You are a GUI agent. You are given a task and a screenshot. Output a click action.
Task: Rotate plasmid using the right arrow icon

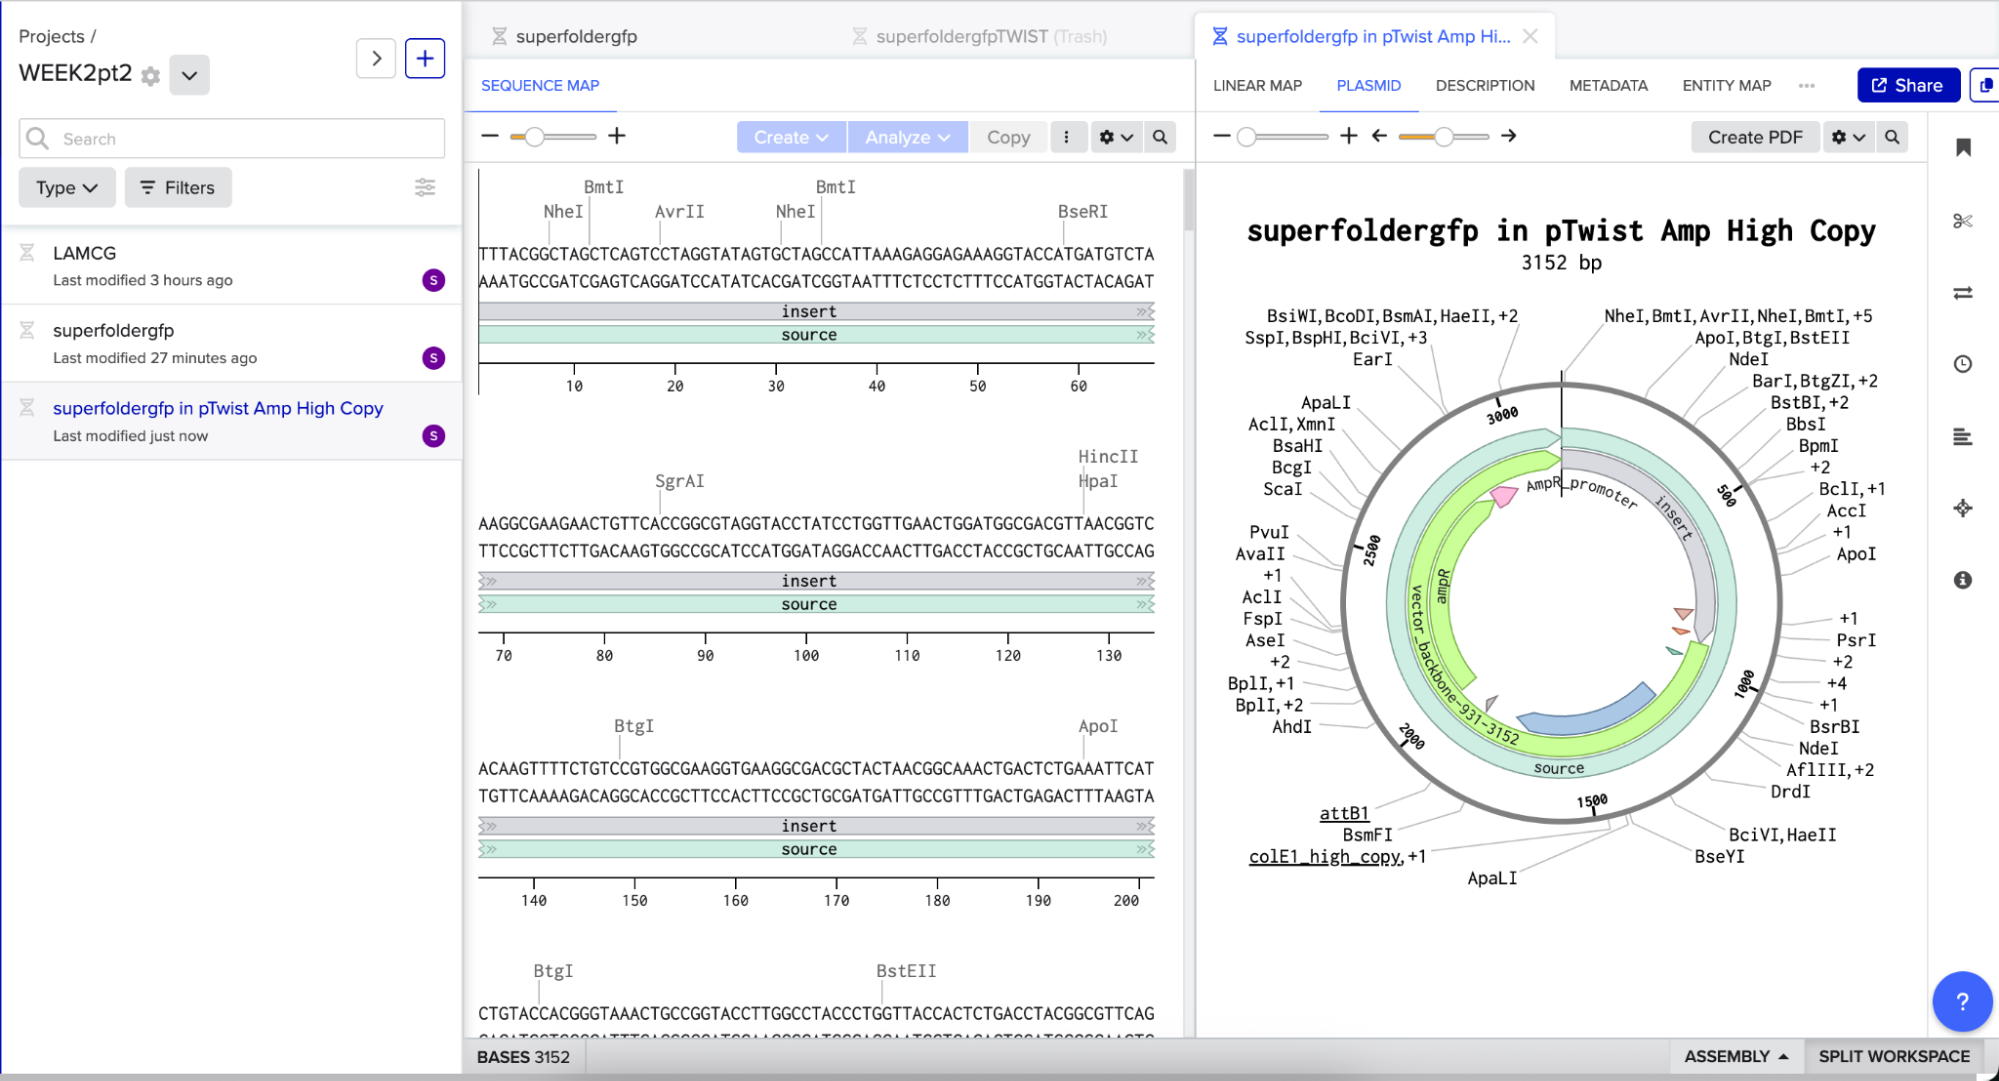tap(1509, 136)
